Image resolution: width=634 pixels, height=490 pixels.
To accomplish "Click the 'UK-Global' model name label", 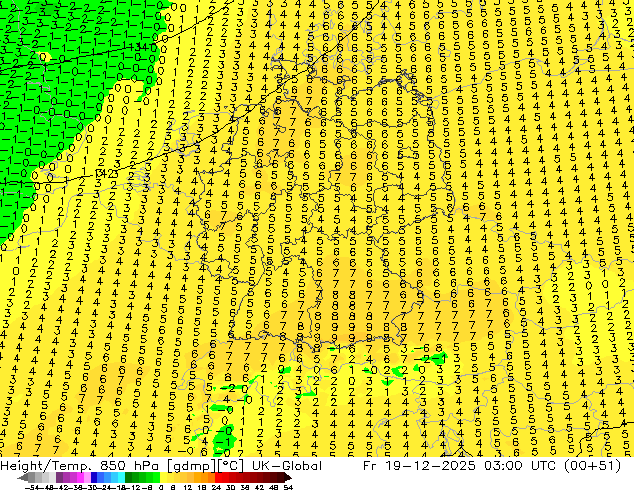I will pos(287,466).
